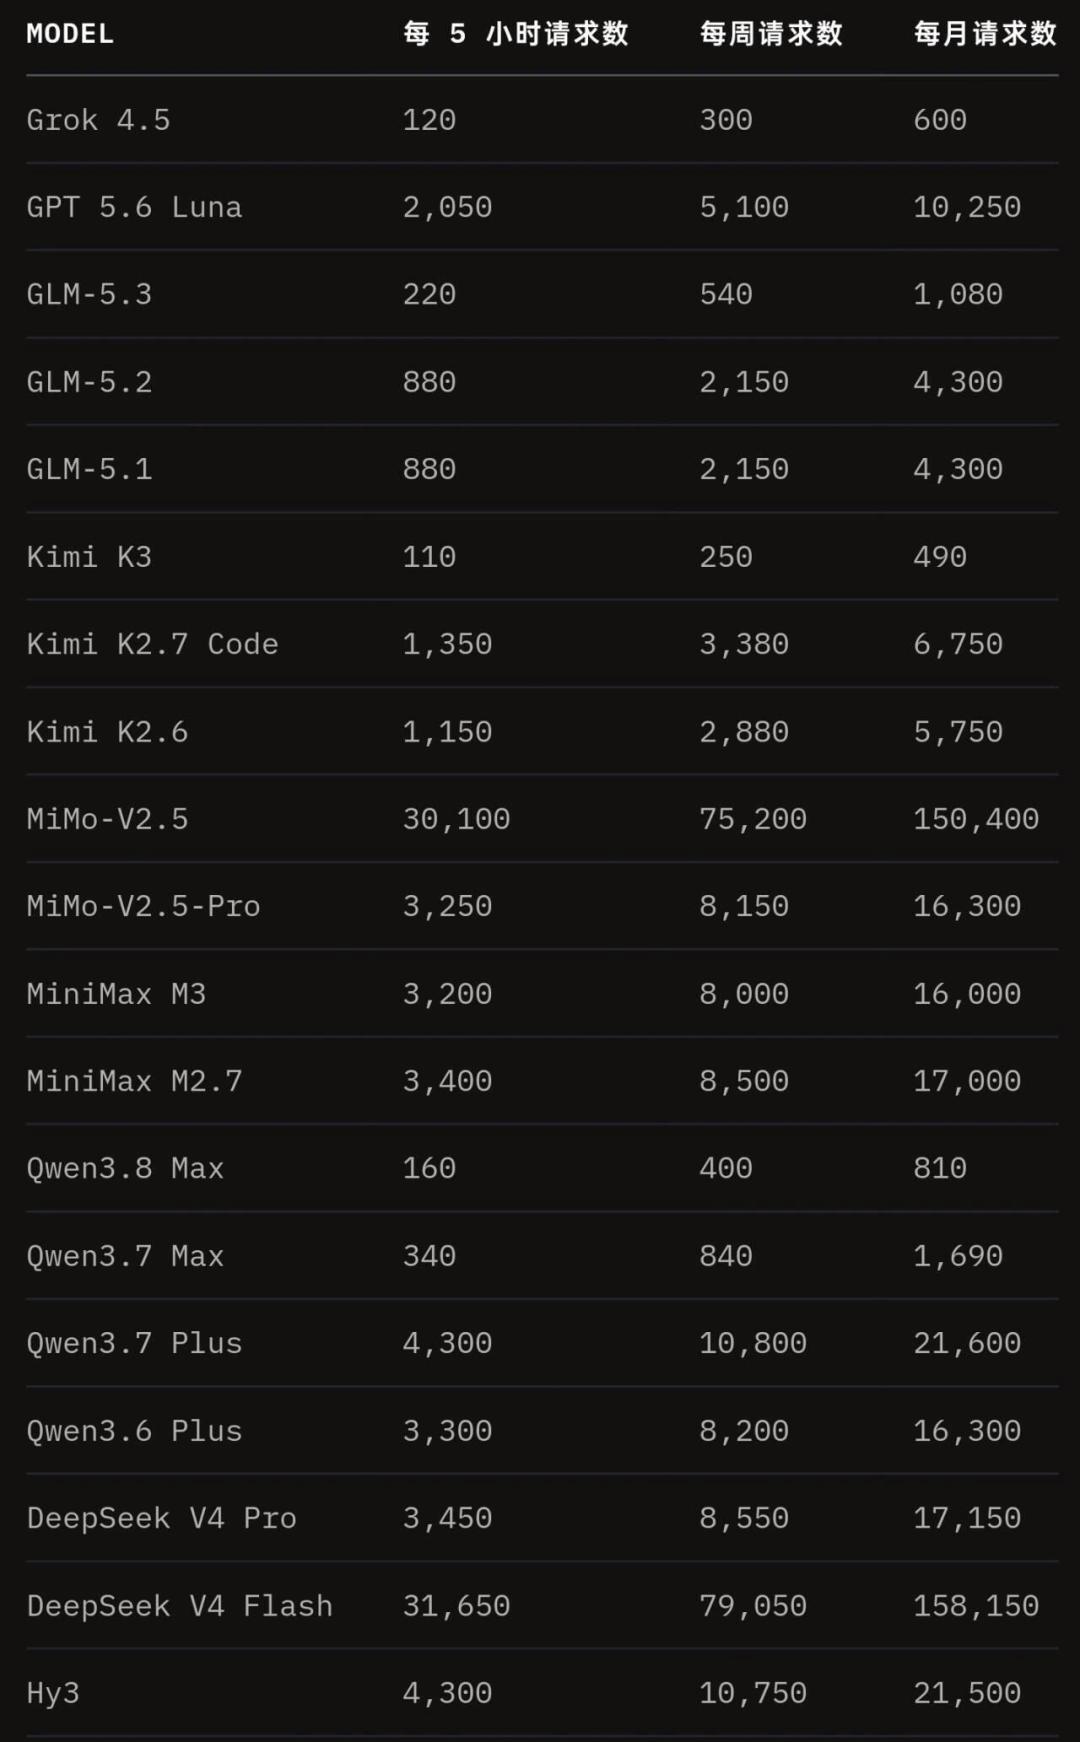Click the GLM-5.3 model name
This screenshot has width=1080, height=1742.
click(89, 295)
